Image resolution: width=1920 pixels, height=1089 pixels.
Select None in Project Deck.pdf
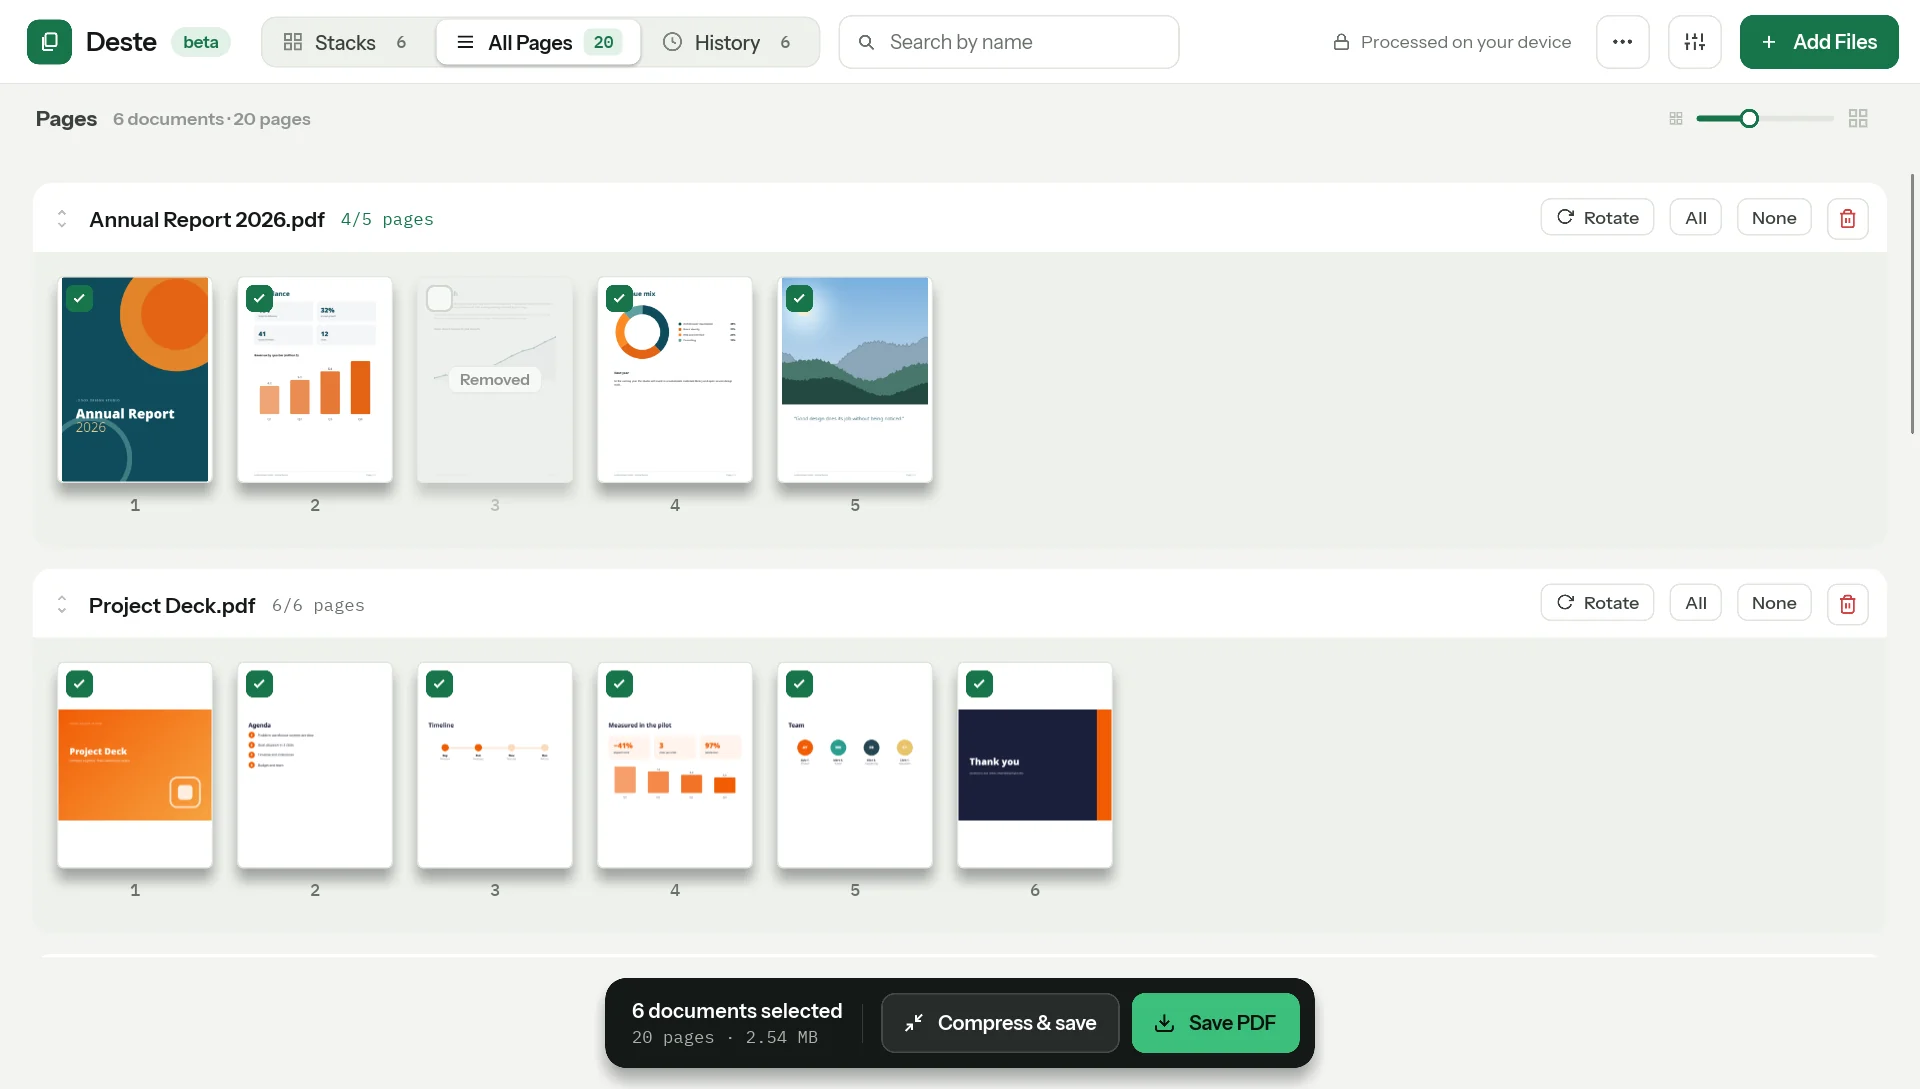(x=1774, y=603)
